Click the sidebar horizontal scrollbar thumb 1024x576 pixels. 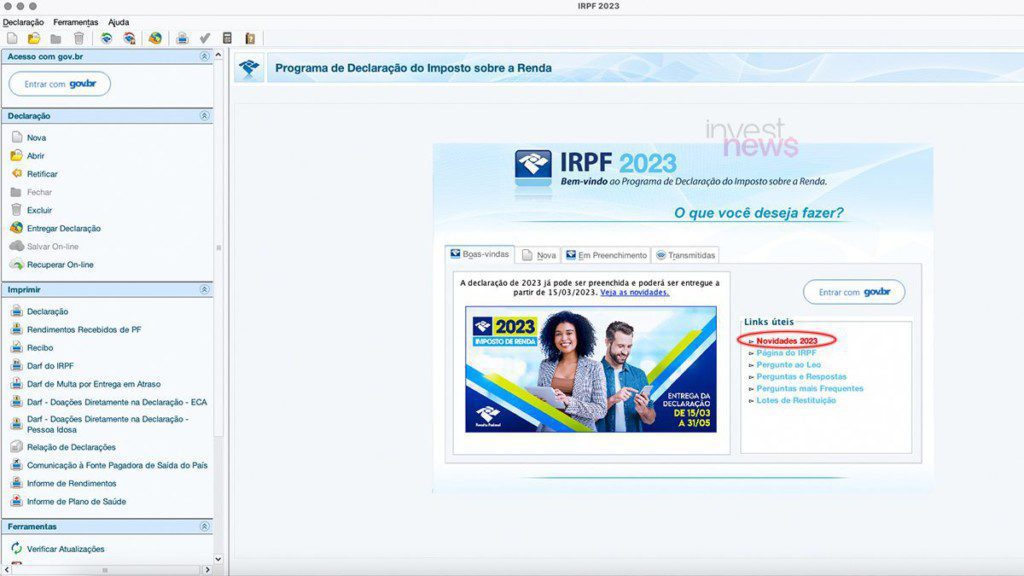tap(105, 570)
